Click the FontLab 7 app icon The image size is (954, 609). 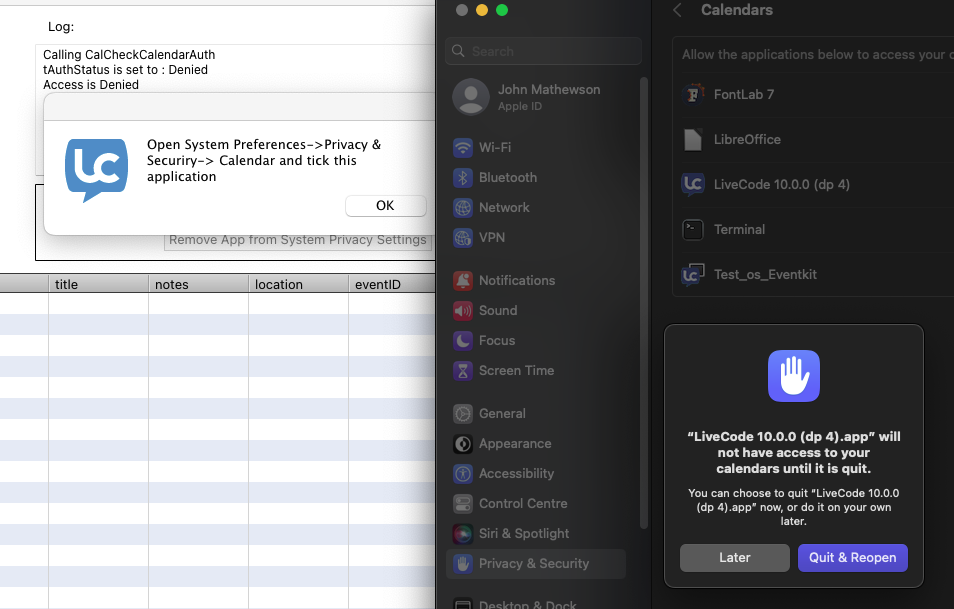point(693,95)
